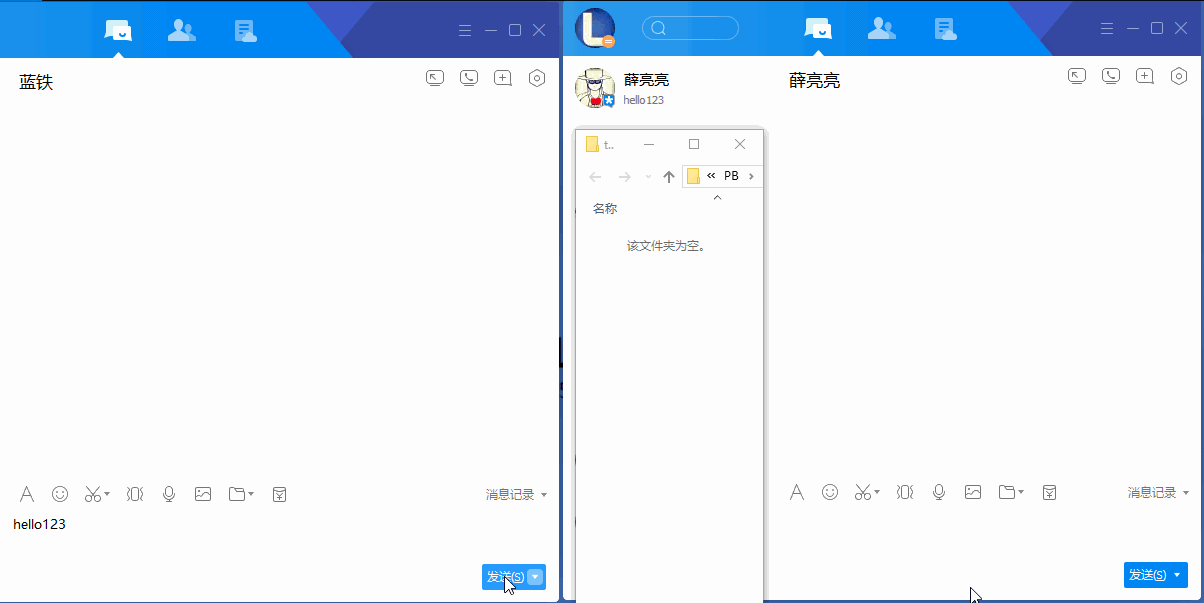Viewport: 1204px width, 603px height.
Task: Start a voice call in 薛亮亮 chat
Action: (x=1111, y=76)
